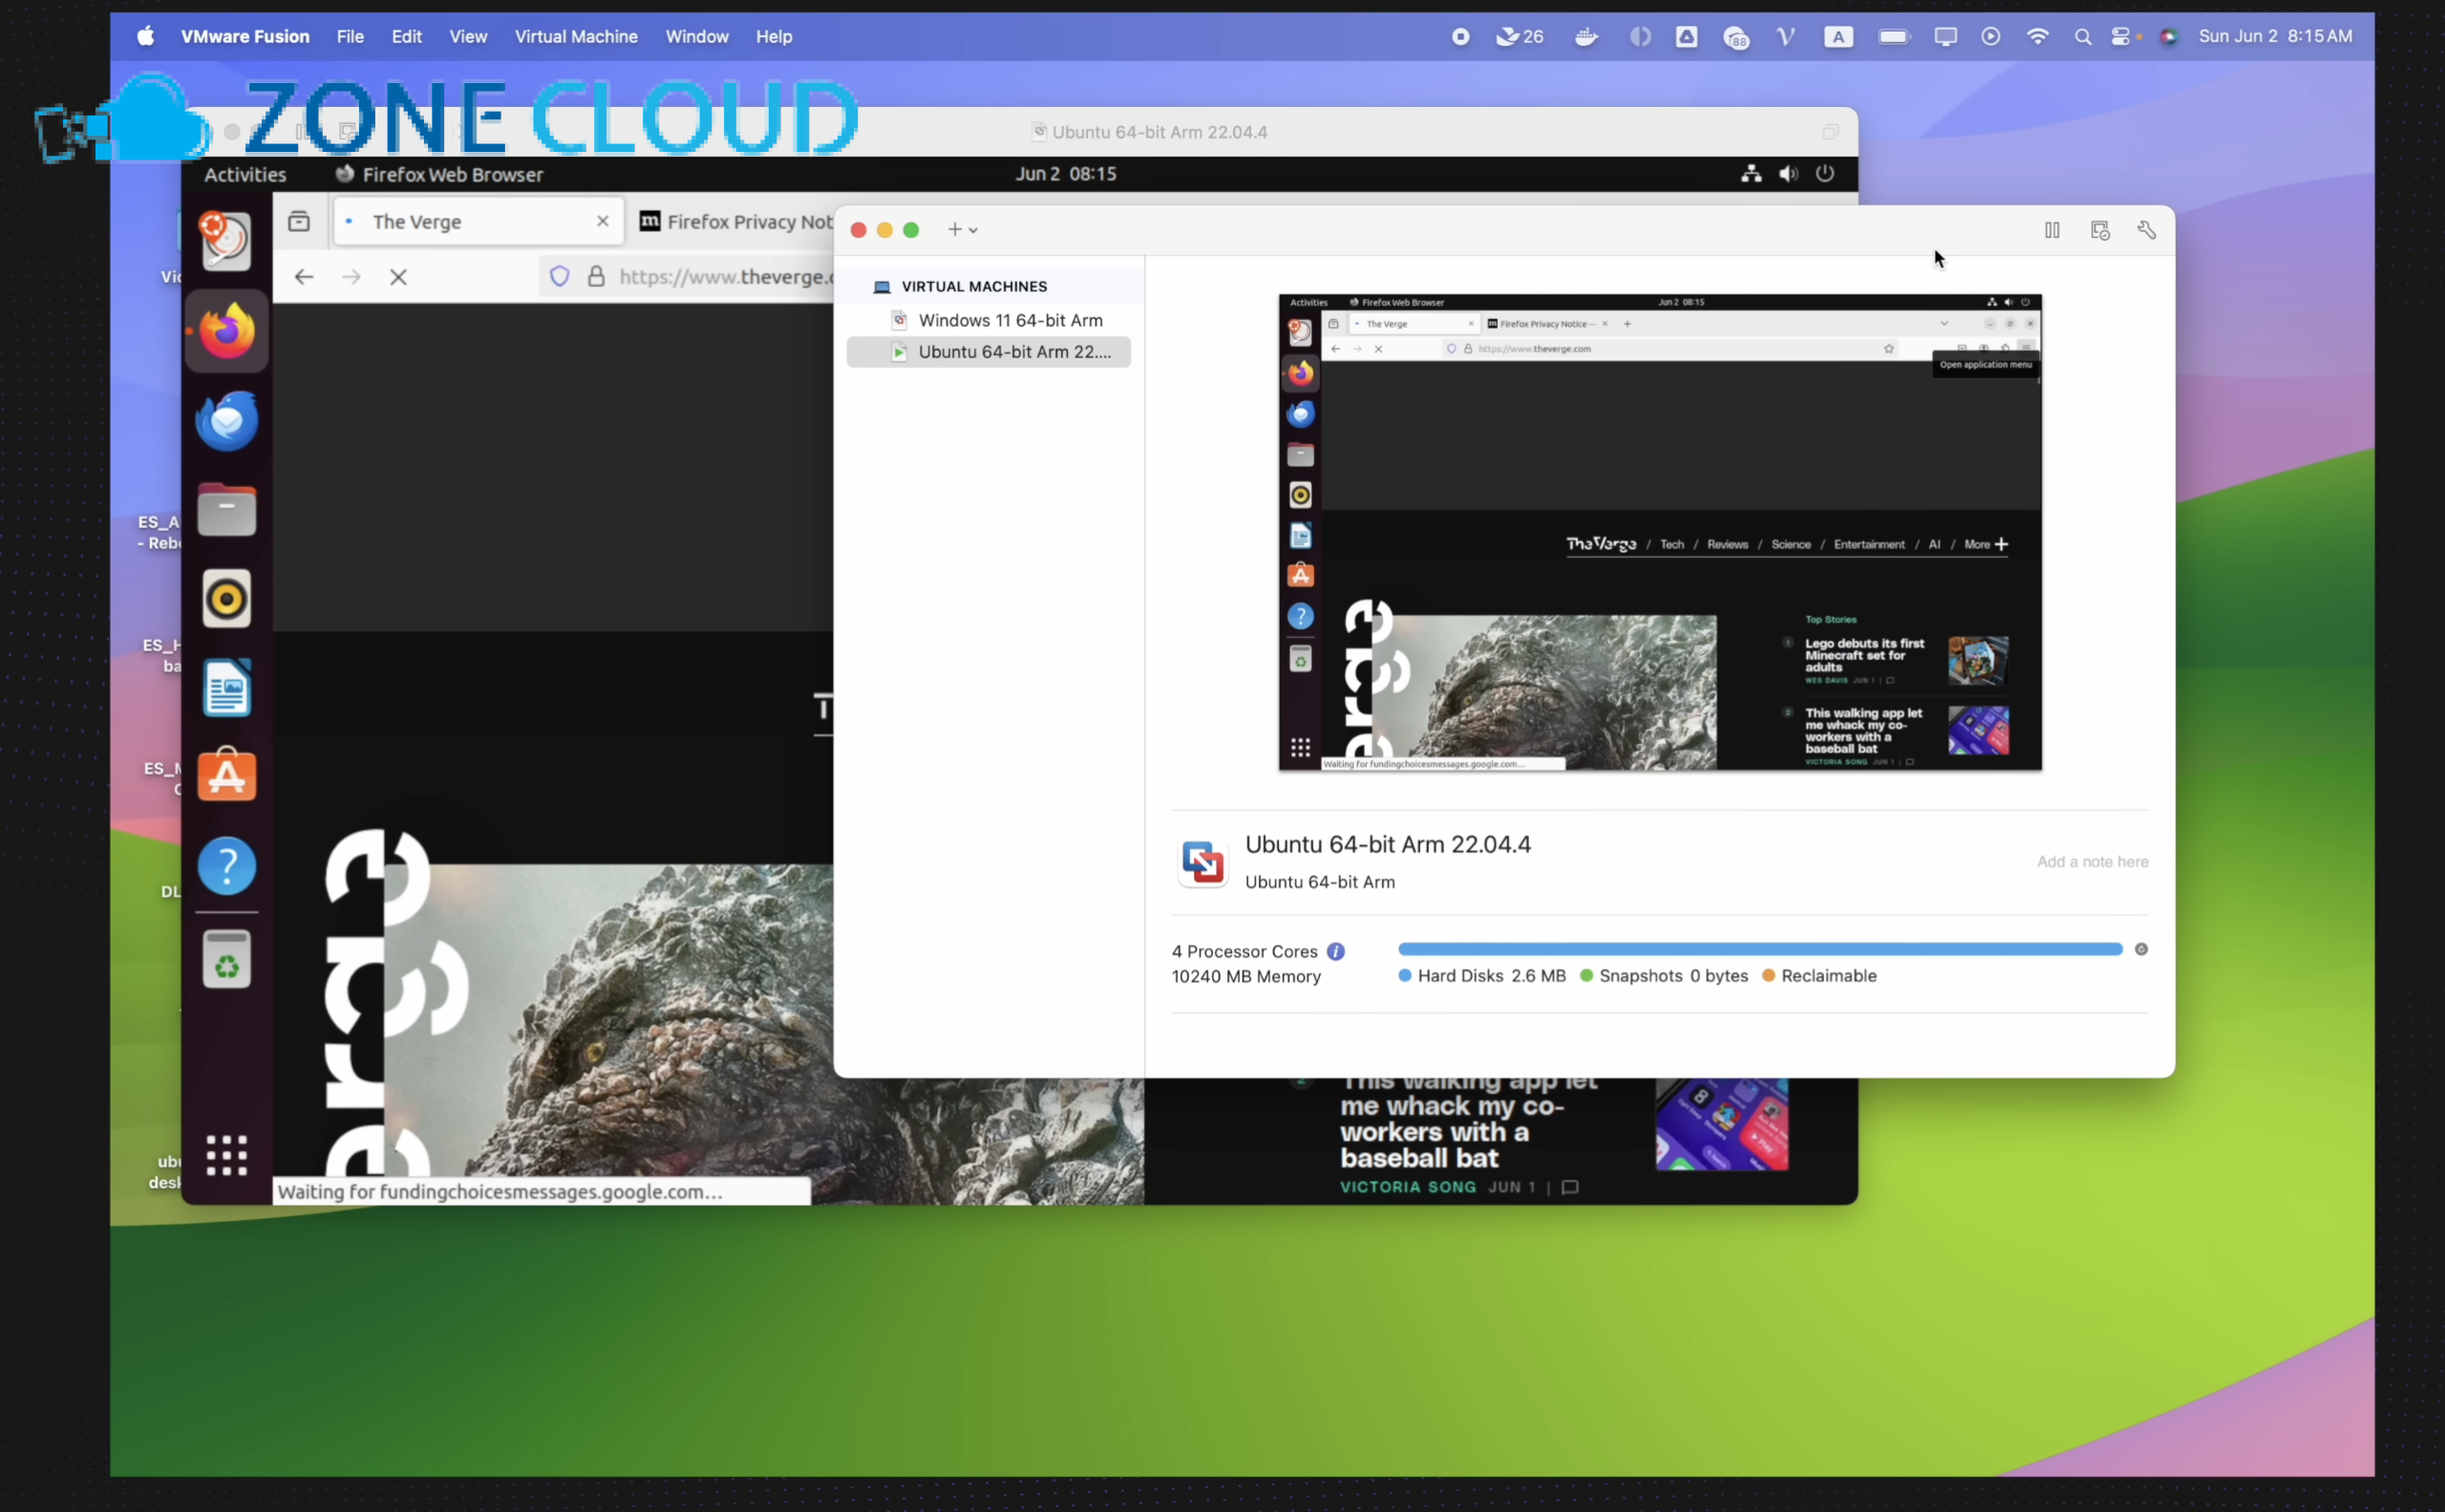Screen dimensions: 2445x1512
Task: Open Trash from the Ubuntu dock
Action: [x=227, y=959]
